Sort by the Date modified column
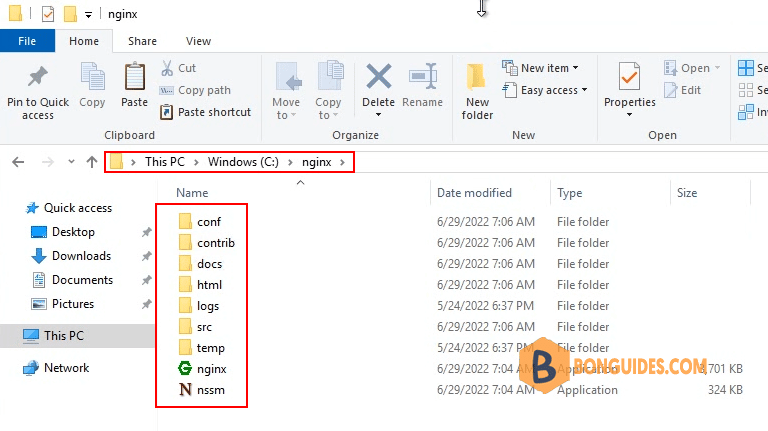 474,193
